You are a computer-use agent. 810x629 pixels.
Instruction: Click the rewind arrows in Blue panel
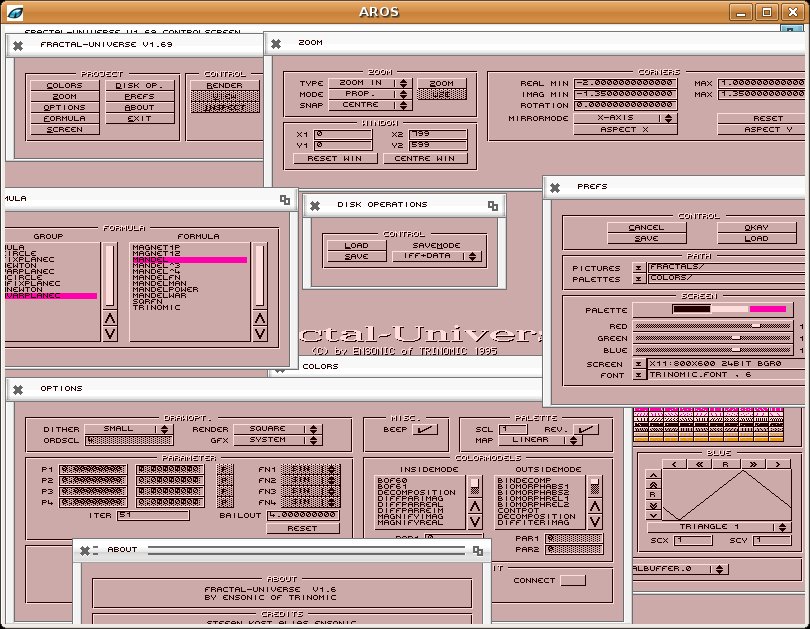[x=700, y=464]
